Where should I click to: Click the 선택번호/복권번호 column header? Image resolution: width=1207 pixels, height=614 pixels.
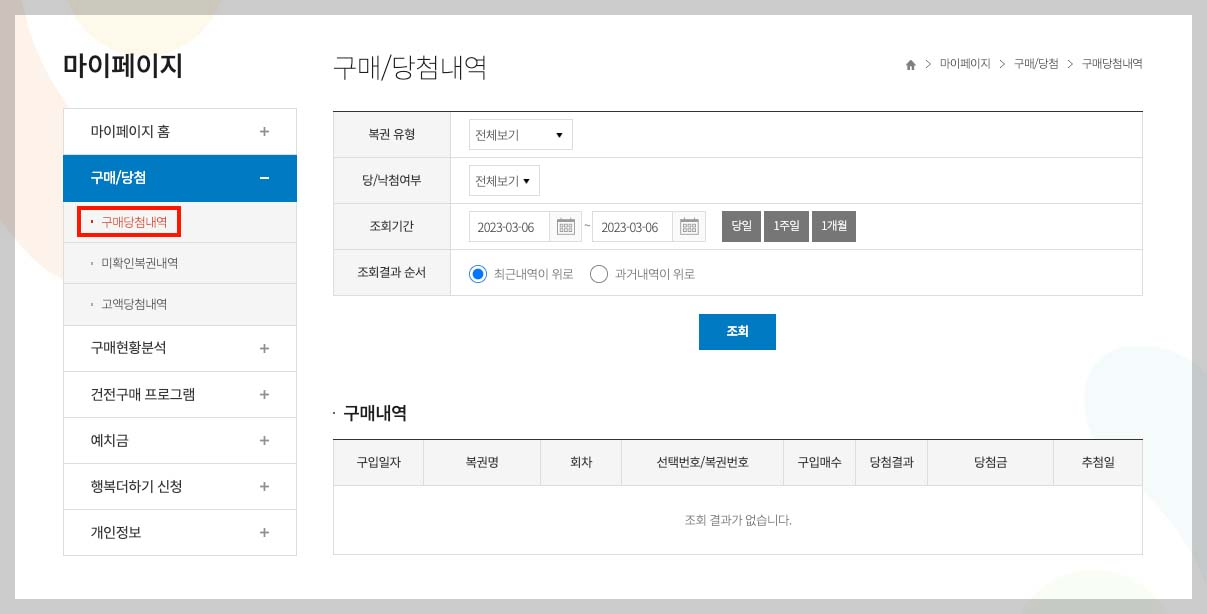pos(703,463)
